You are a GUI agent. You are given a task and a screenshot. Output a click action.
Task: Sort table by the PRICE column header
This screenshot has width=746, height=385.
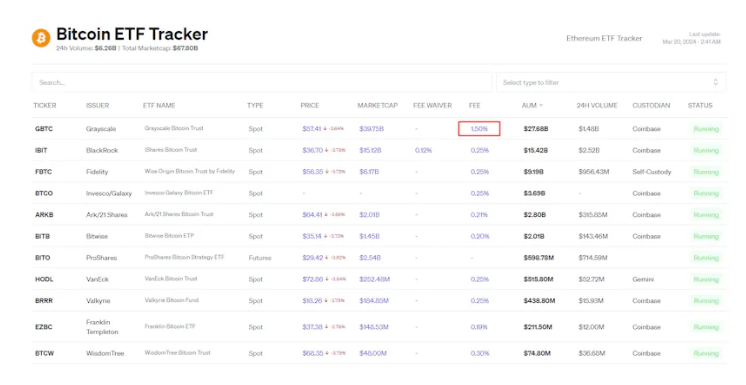[310, 106]
